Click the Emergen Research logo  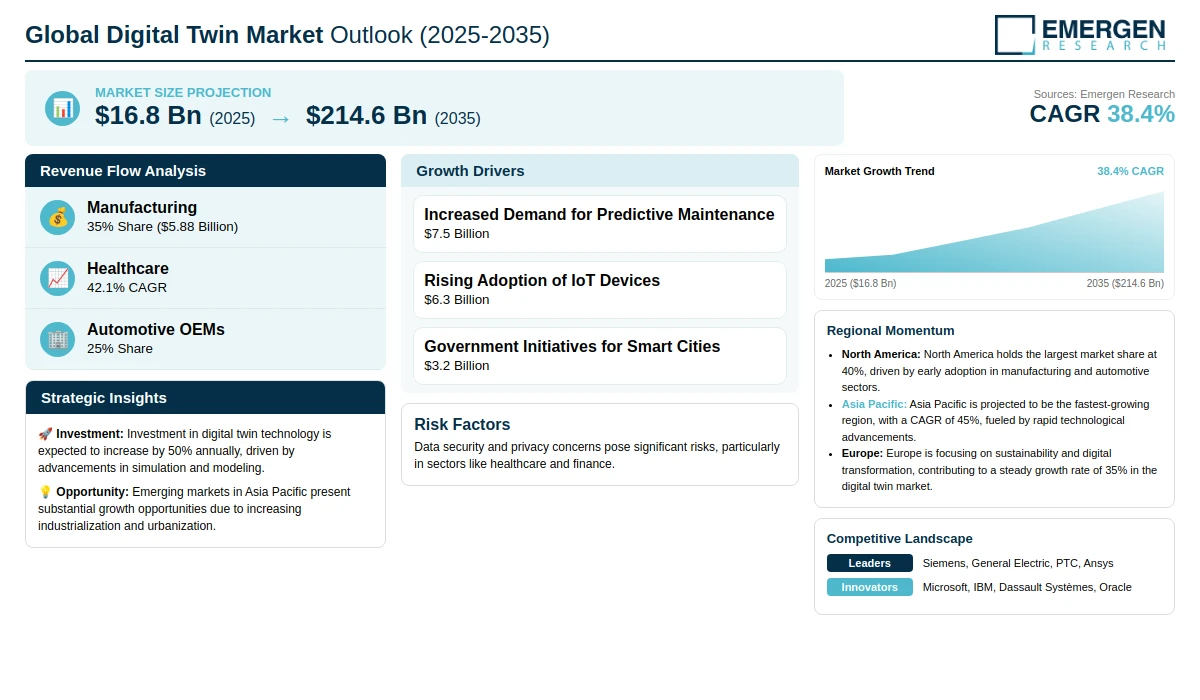(1080, 34)
